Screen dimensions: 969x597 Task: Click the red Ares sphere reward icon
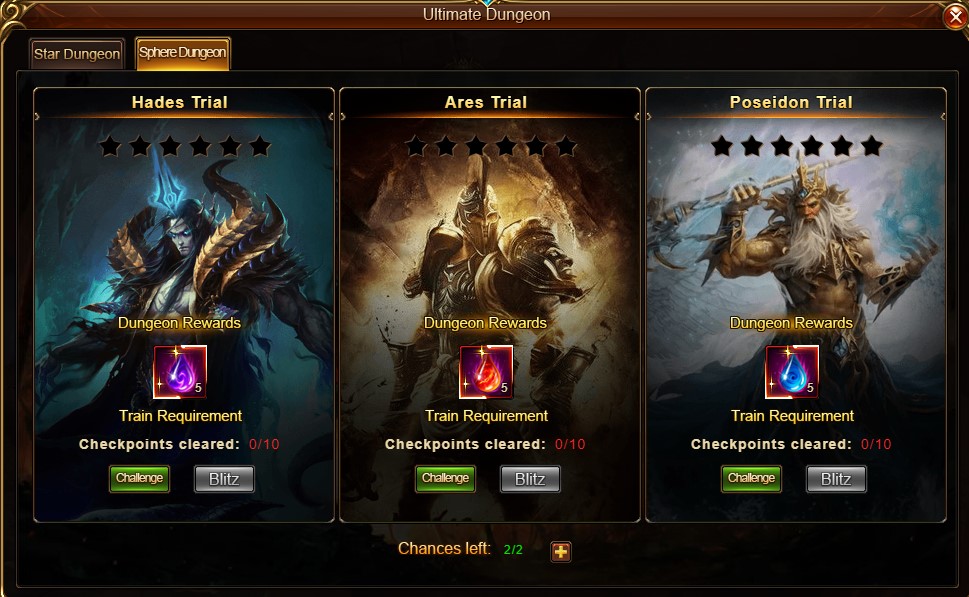click(x=486, y=371)
